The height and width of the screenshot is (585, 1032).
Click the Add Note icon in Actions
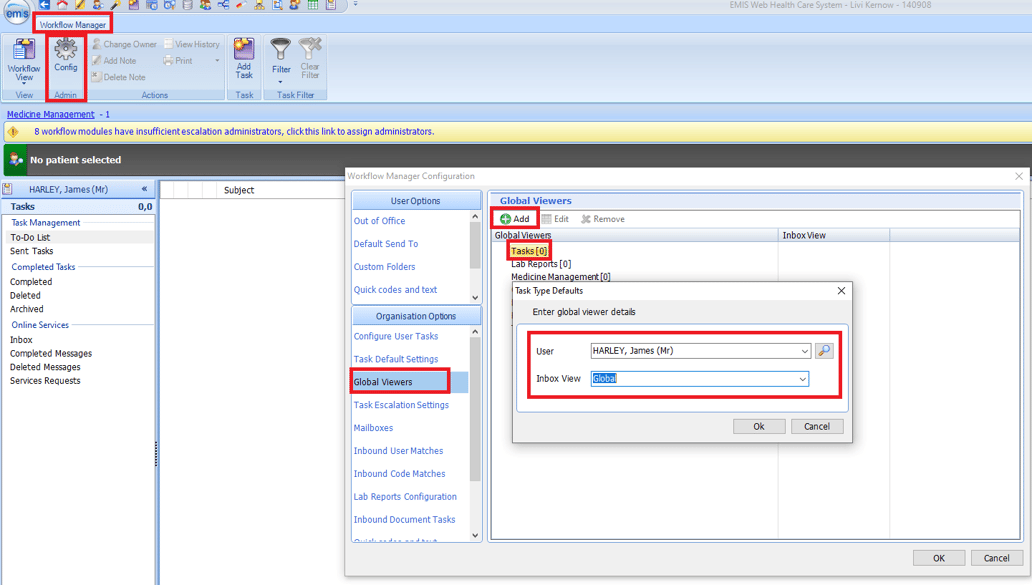[x=117, y=60]
